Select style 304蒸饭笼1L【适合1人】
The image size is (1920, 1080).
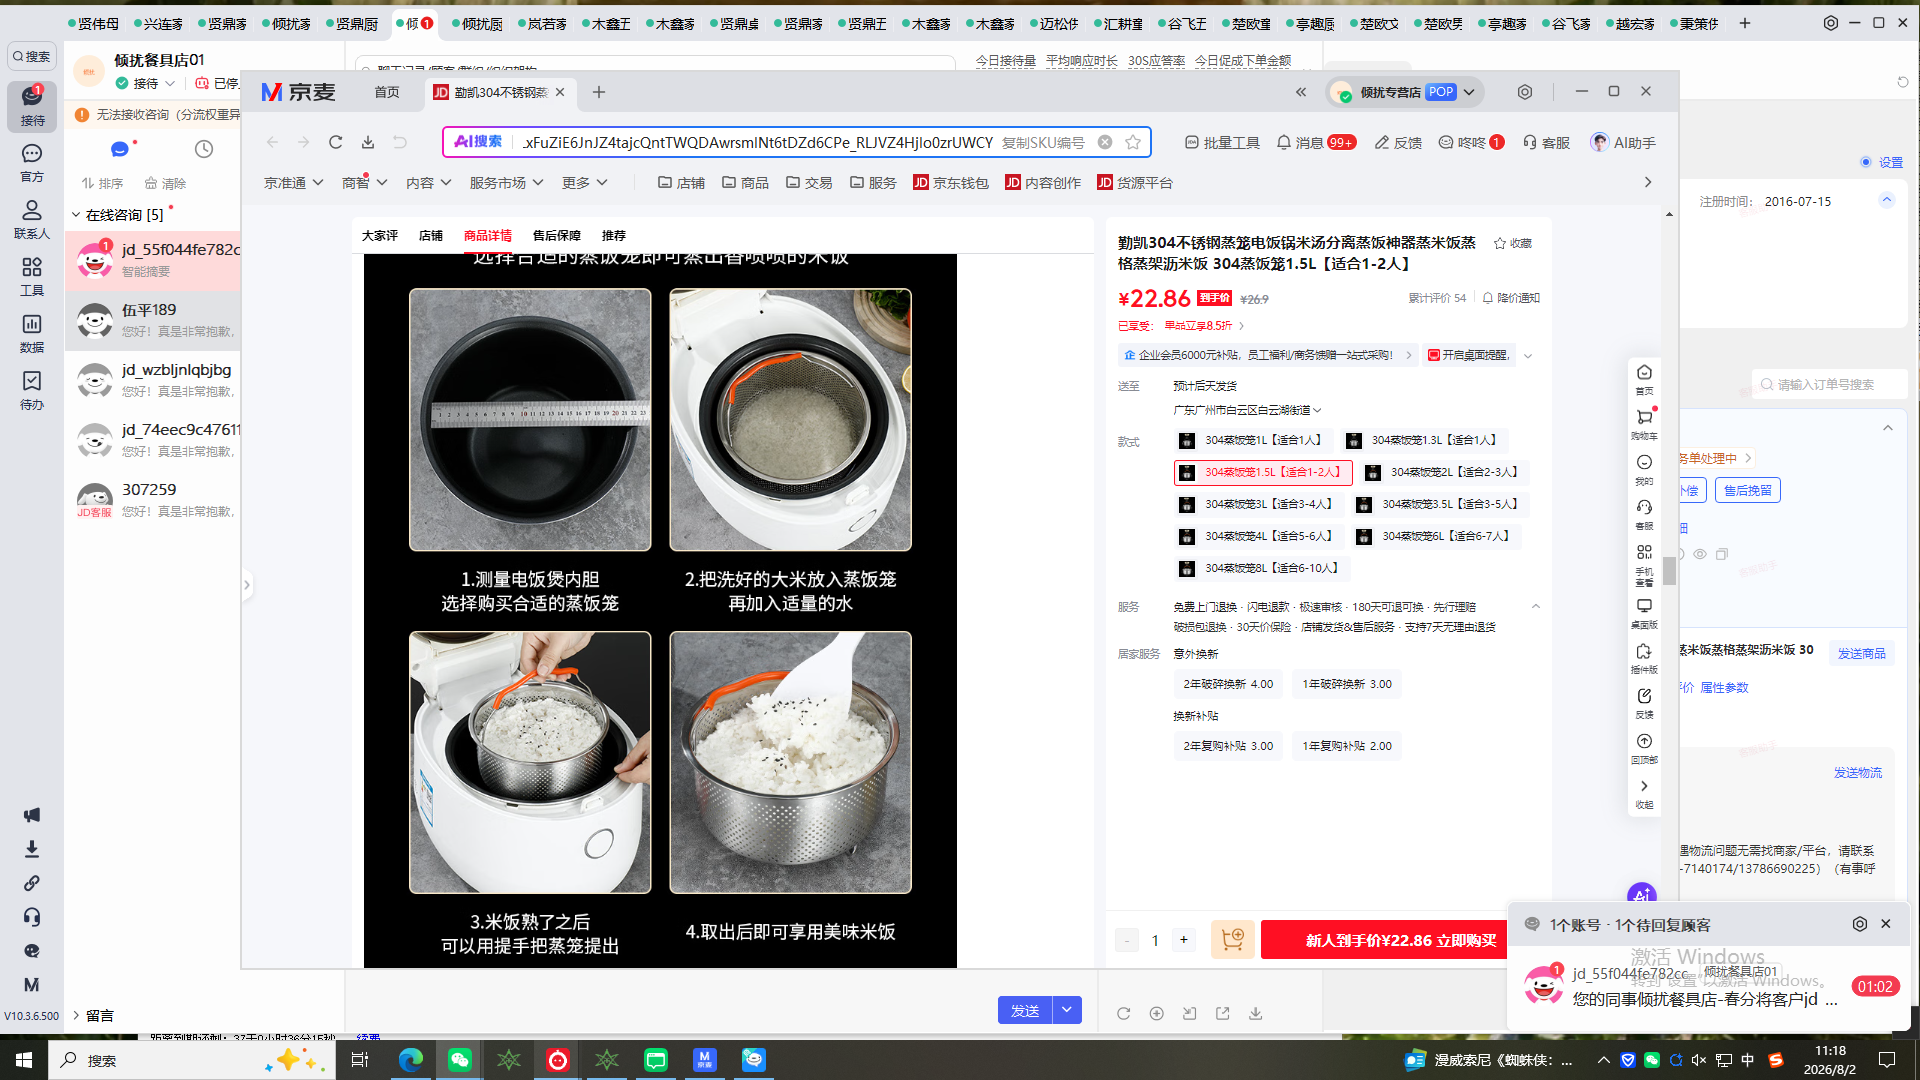[x=1252, y=440]
